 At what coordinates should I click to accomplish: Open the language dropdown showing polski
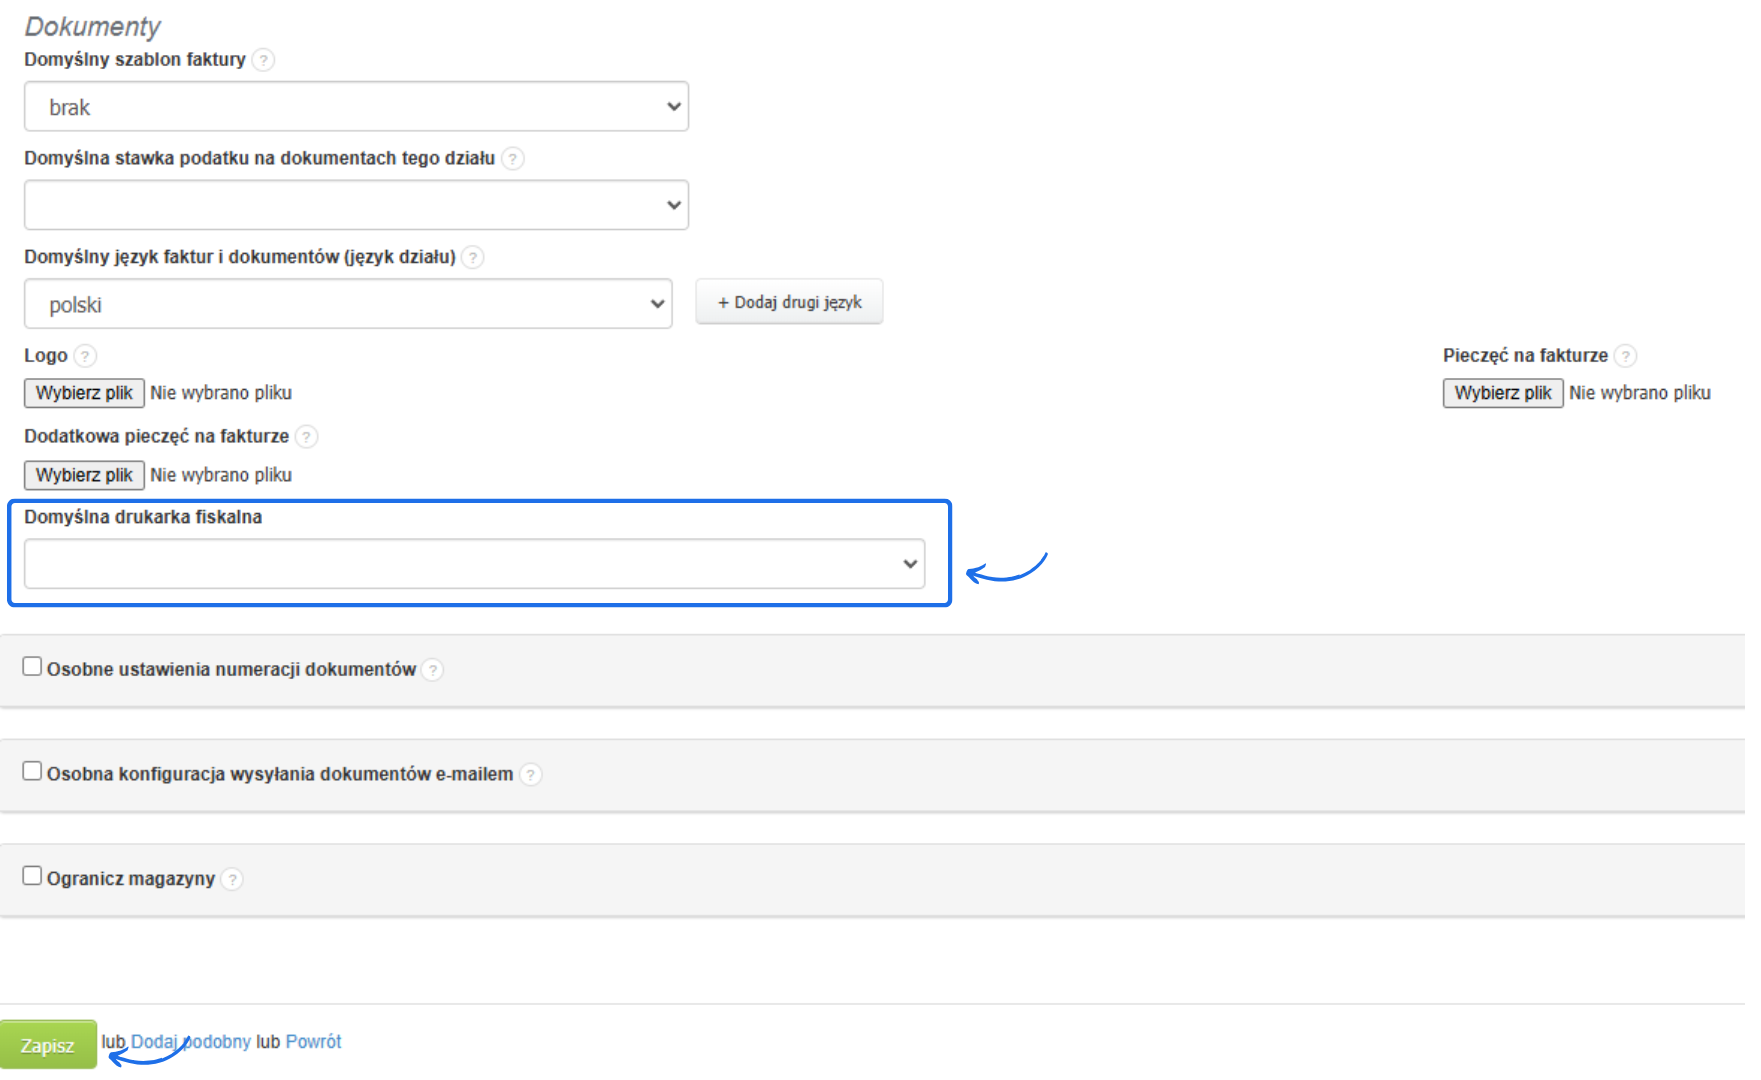point(348,304)
